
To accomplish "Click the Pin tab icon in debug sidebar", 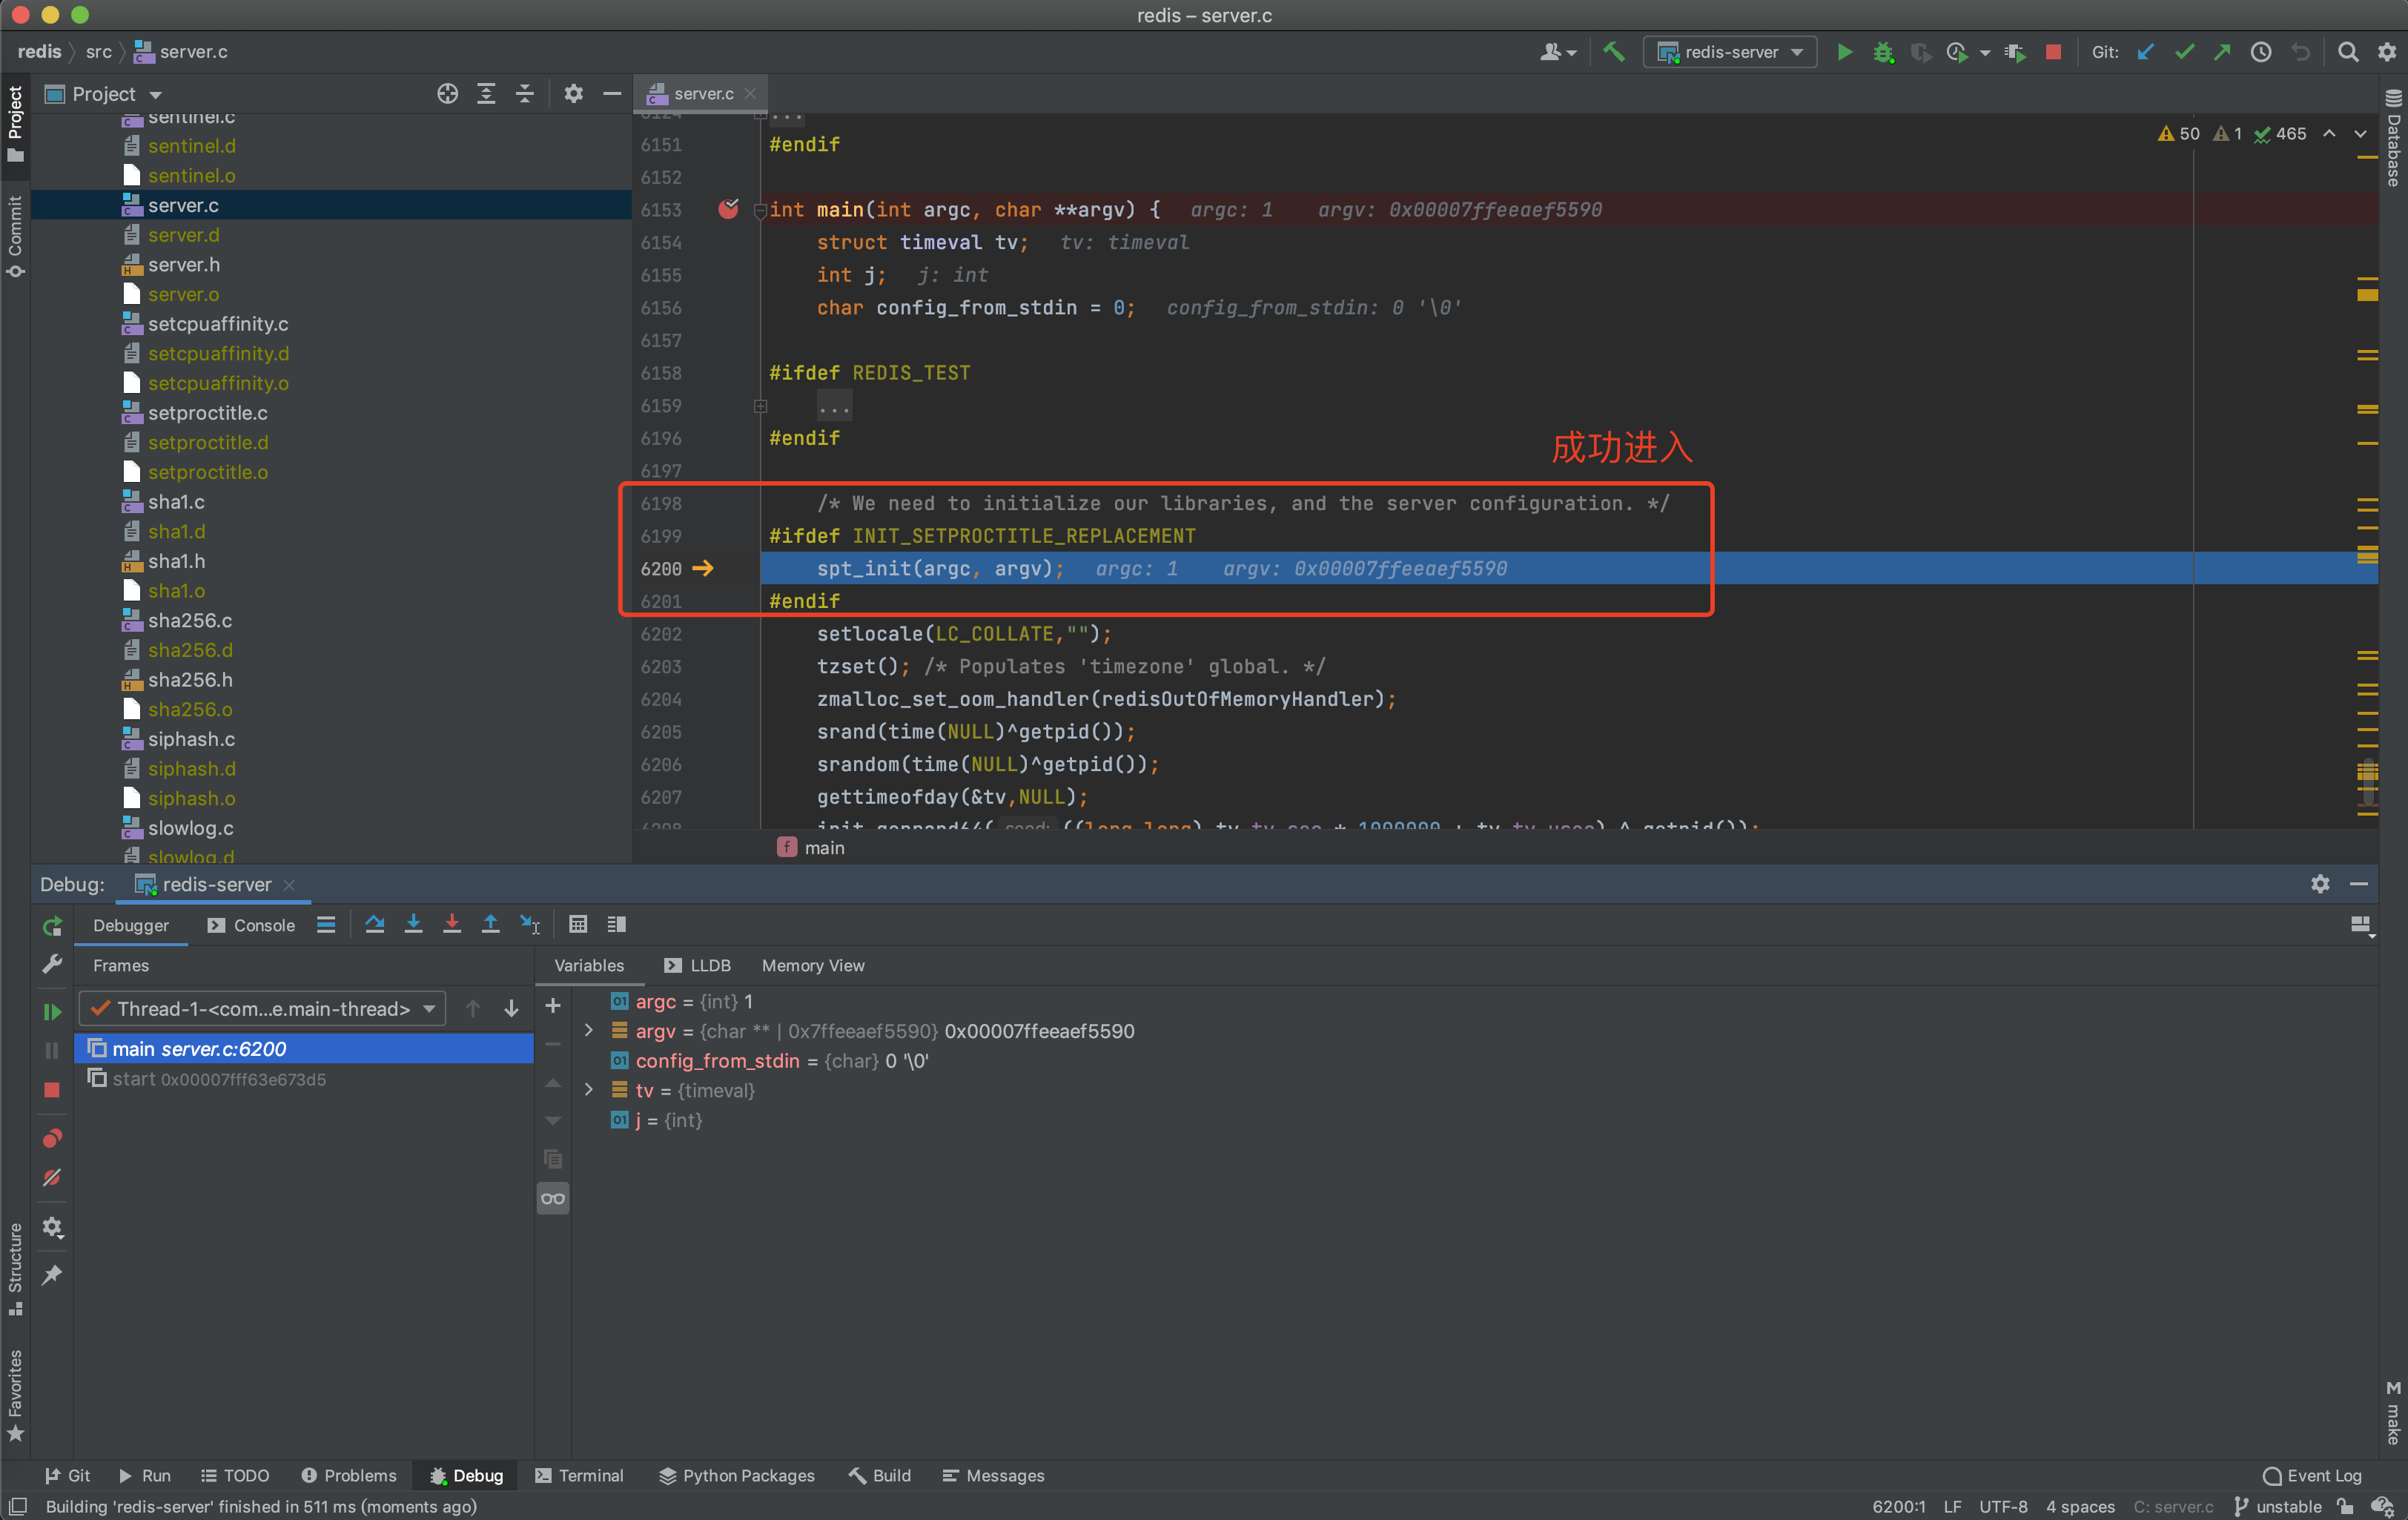I will pos(52,1274).
